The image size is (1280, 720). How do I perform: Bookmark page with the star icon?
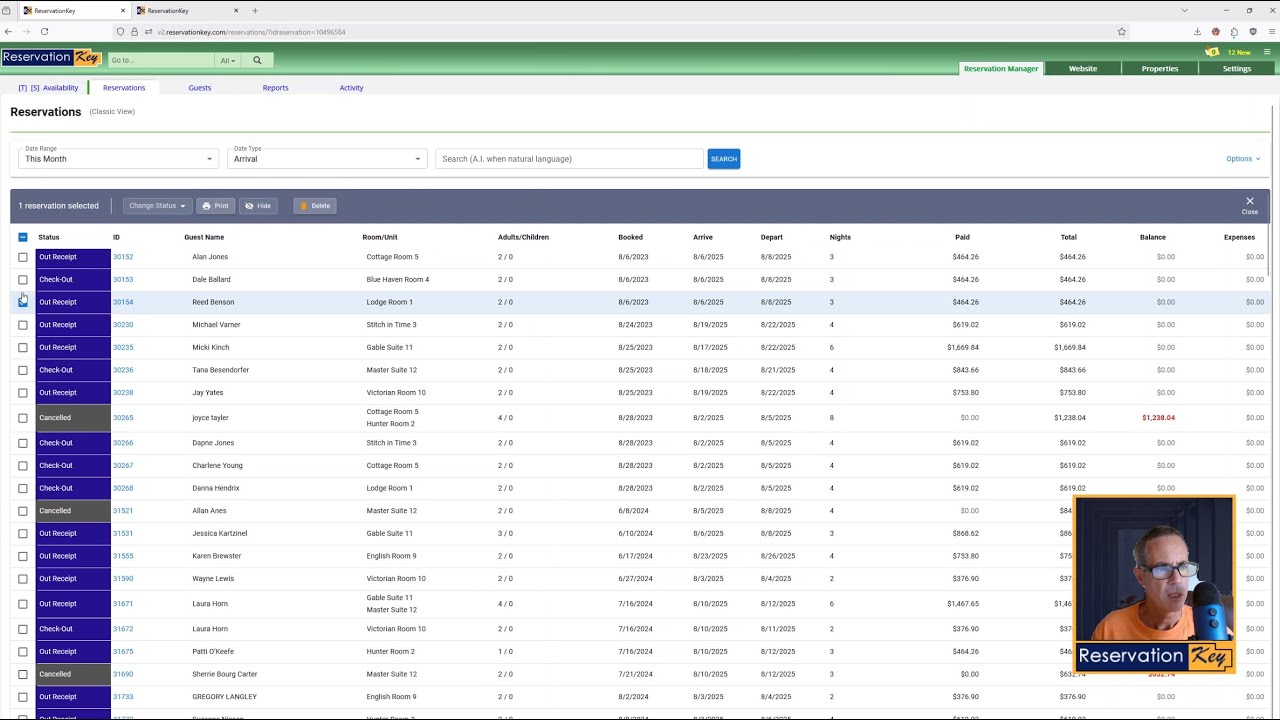1122,32
